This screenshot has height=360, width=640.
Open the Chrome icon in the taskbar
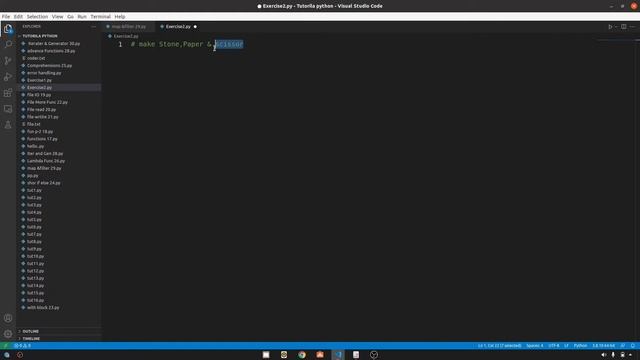point(302,355)
